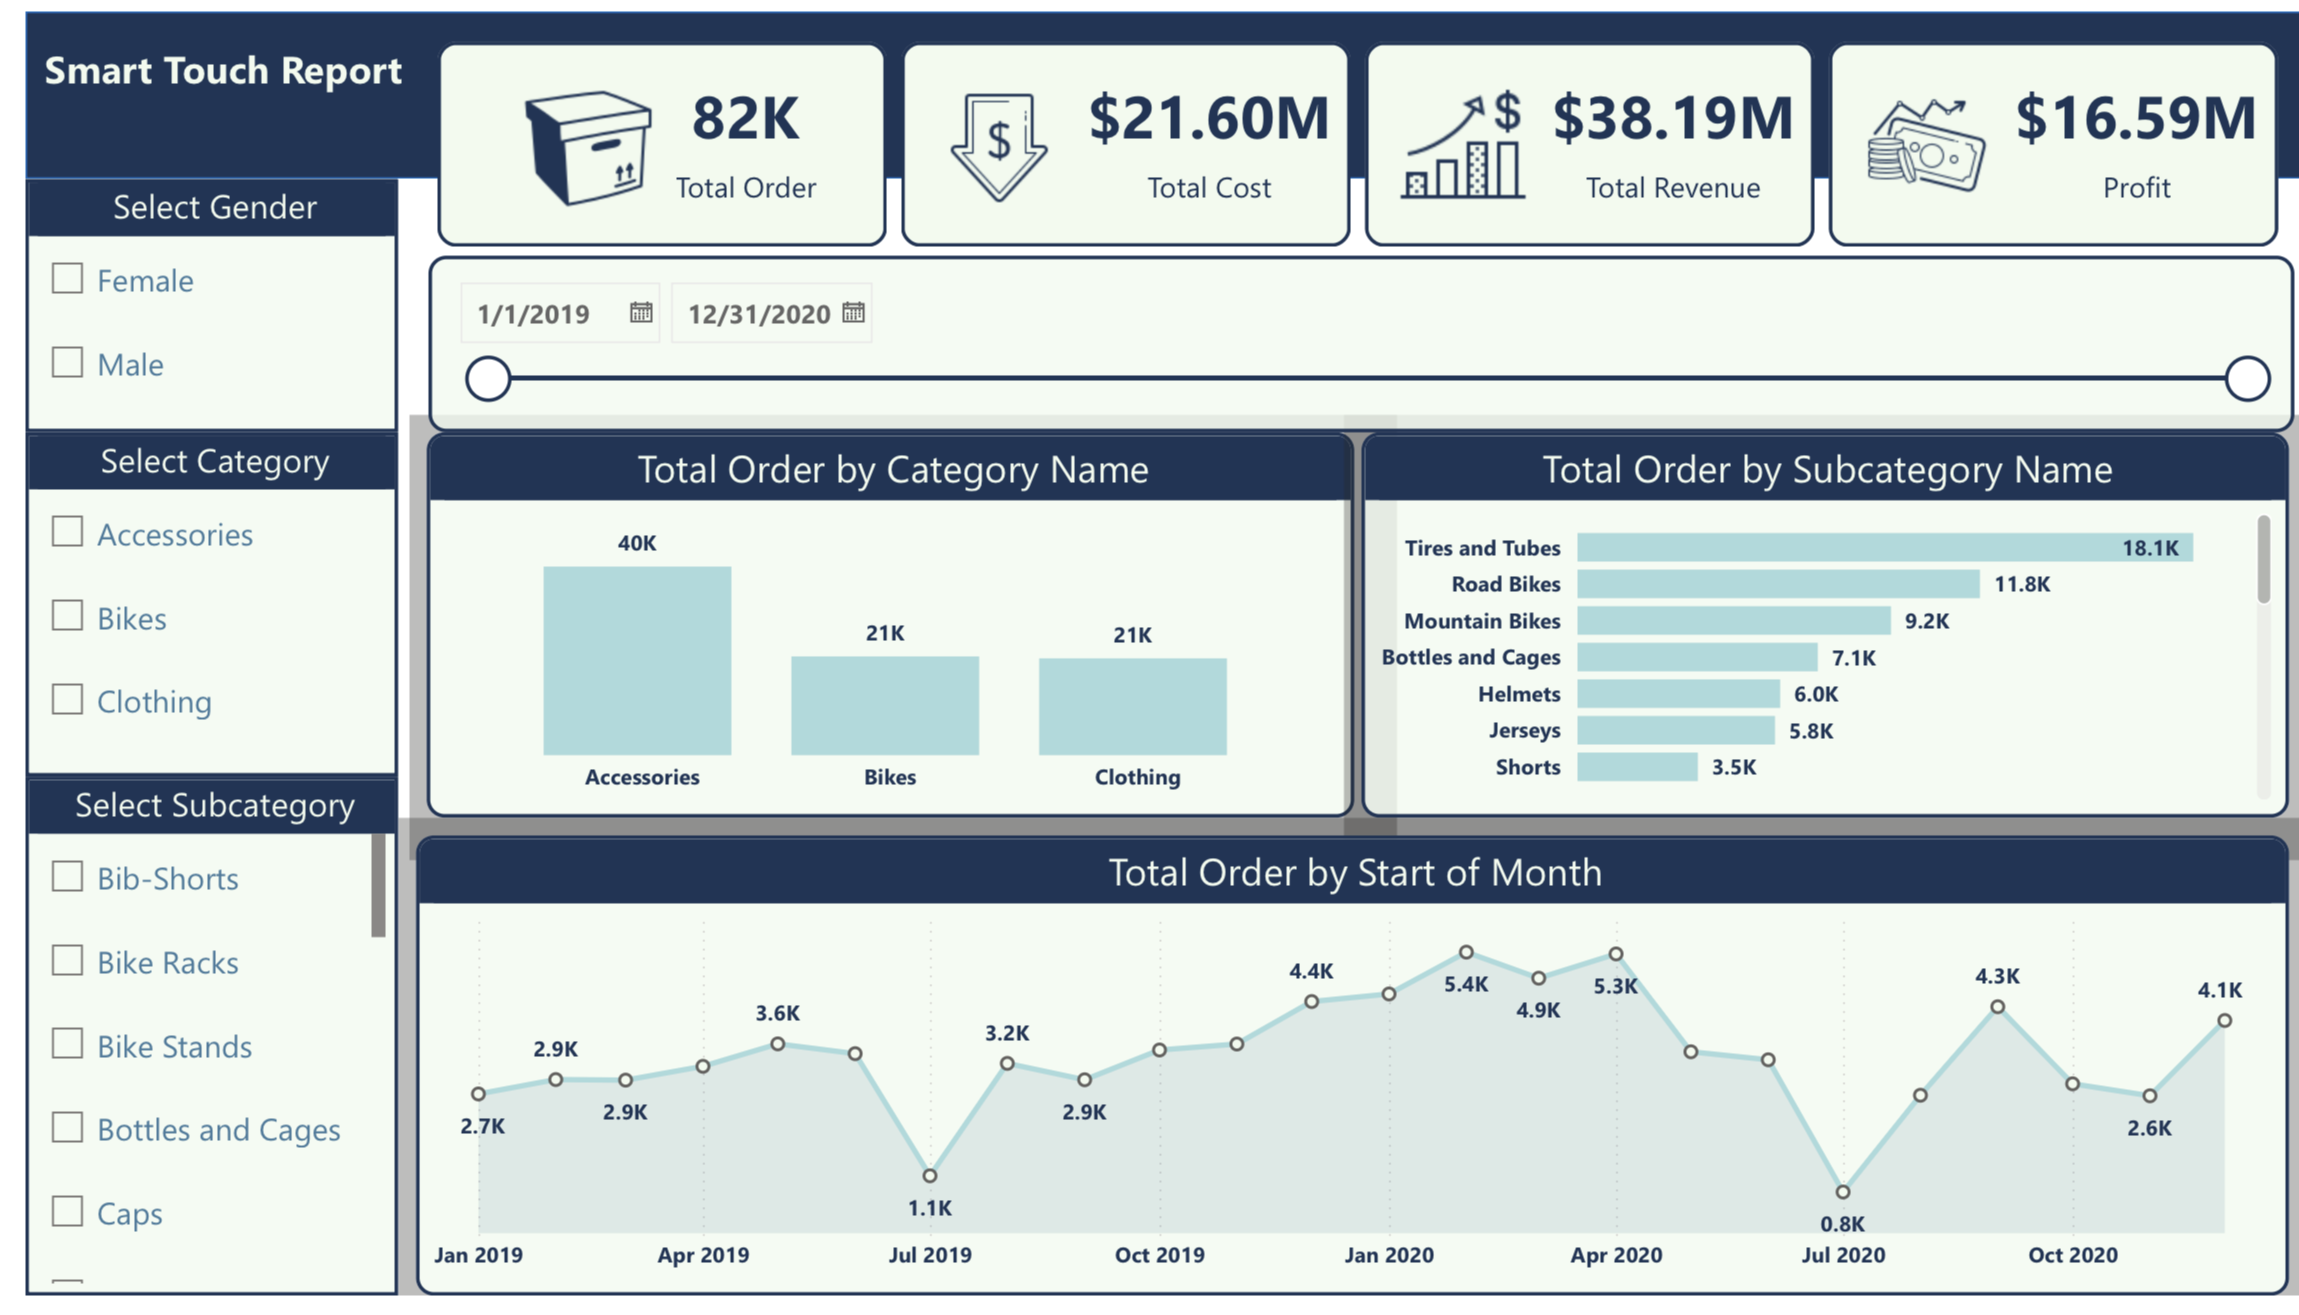Select the Bottles and Cages subcategory checkbox
Image resolution: width=2299 pixels, height=1315 pixels.
point(67,1127)
